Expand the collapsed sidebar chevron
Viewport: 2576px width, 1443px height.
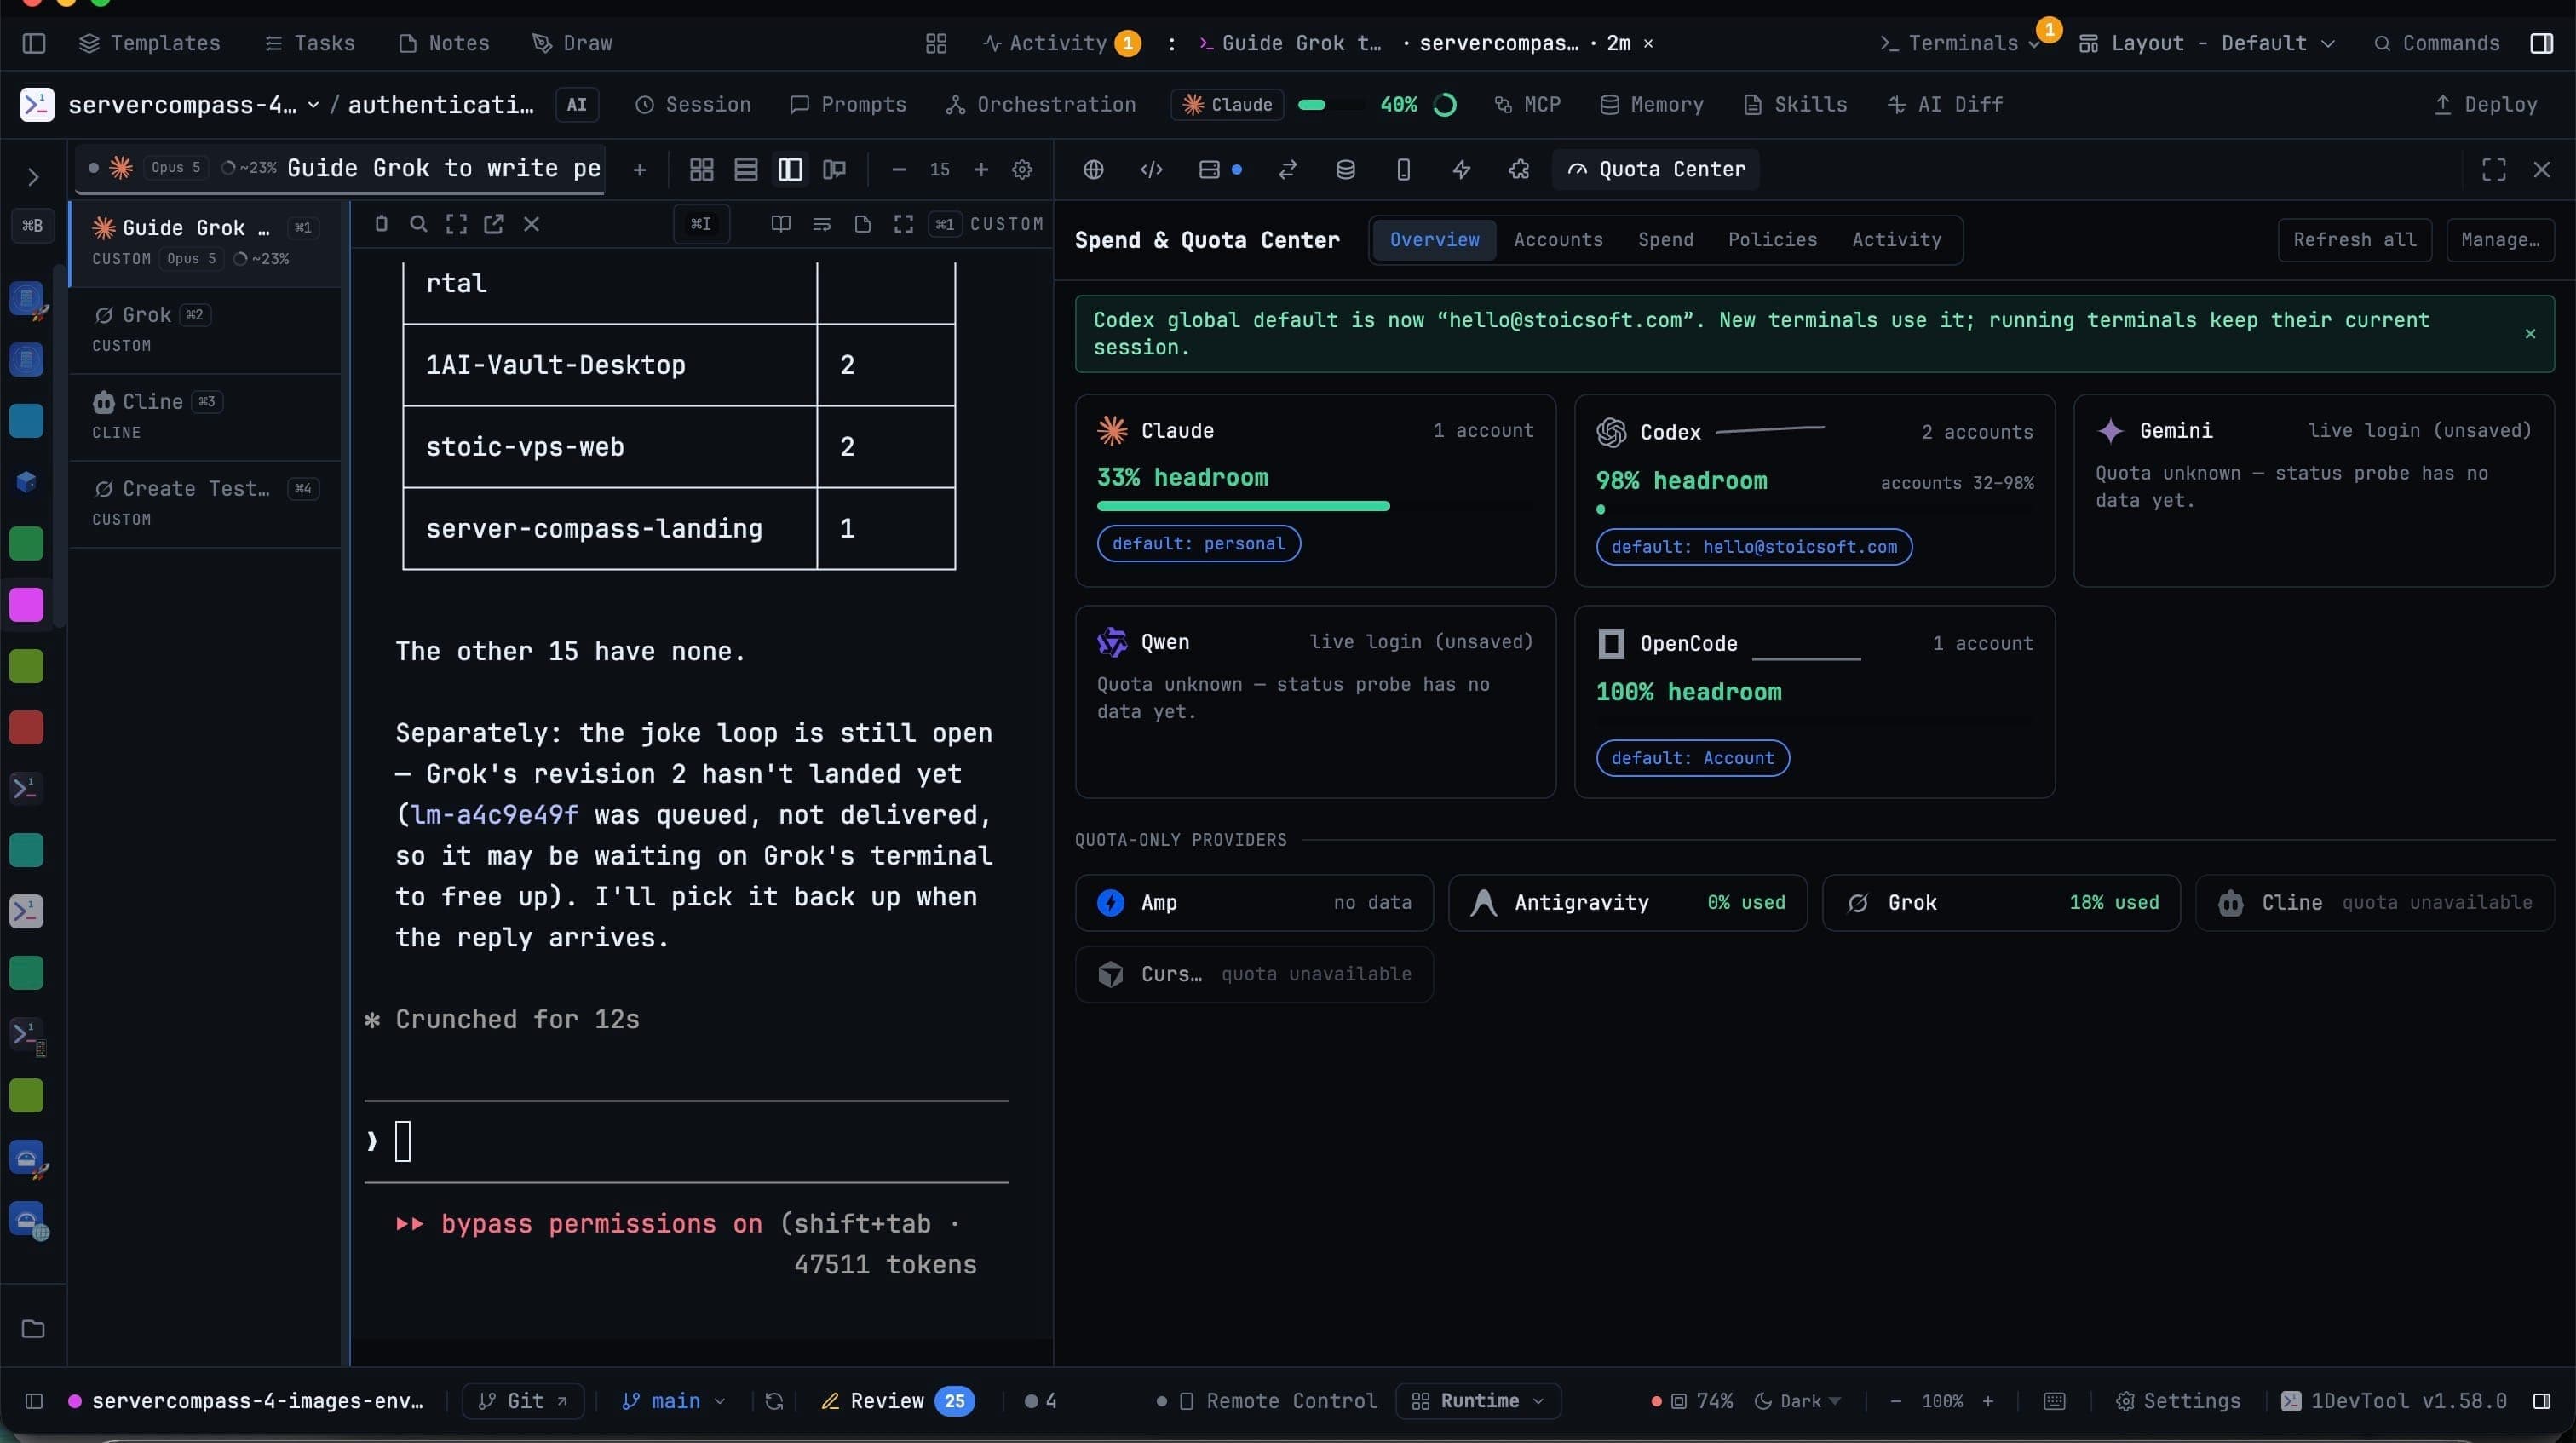click(x=33, y=178)
